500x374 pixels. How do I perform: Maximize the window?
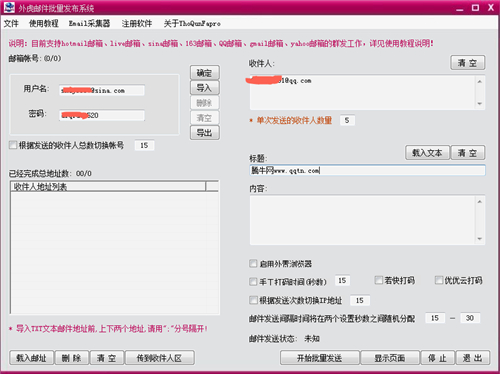(476, 7)
